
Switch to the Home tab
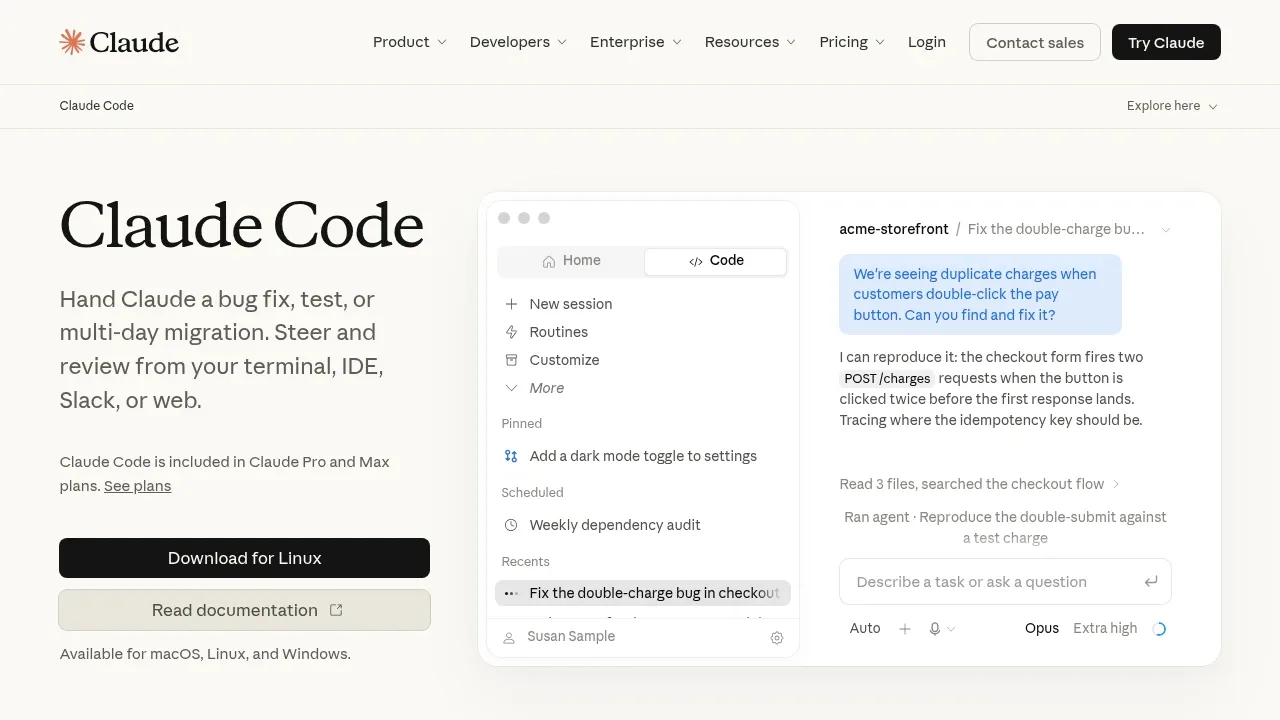click(x=572, y=261)
